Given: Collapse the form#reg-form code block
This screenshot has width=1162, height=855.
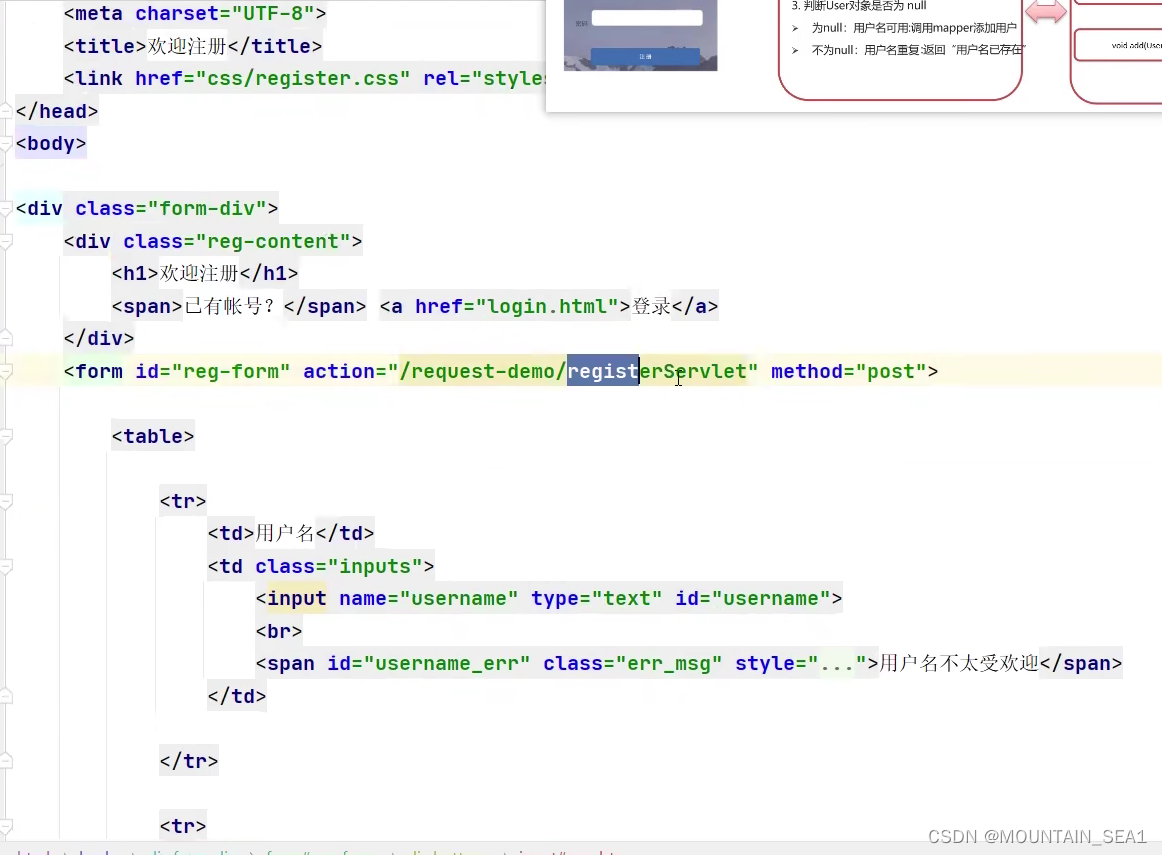Looking at the screenshot, I should click(x=7, y=371).
